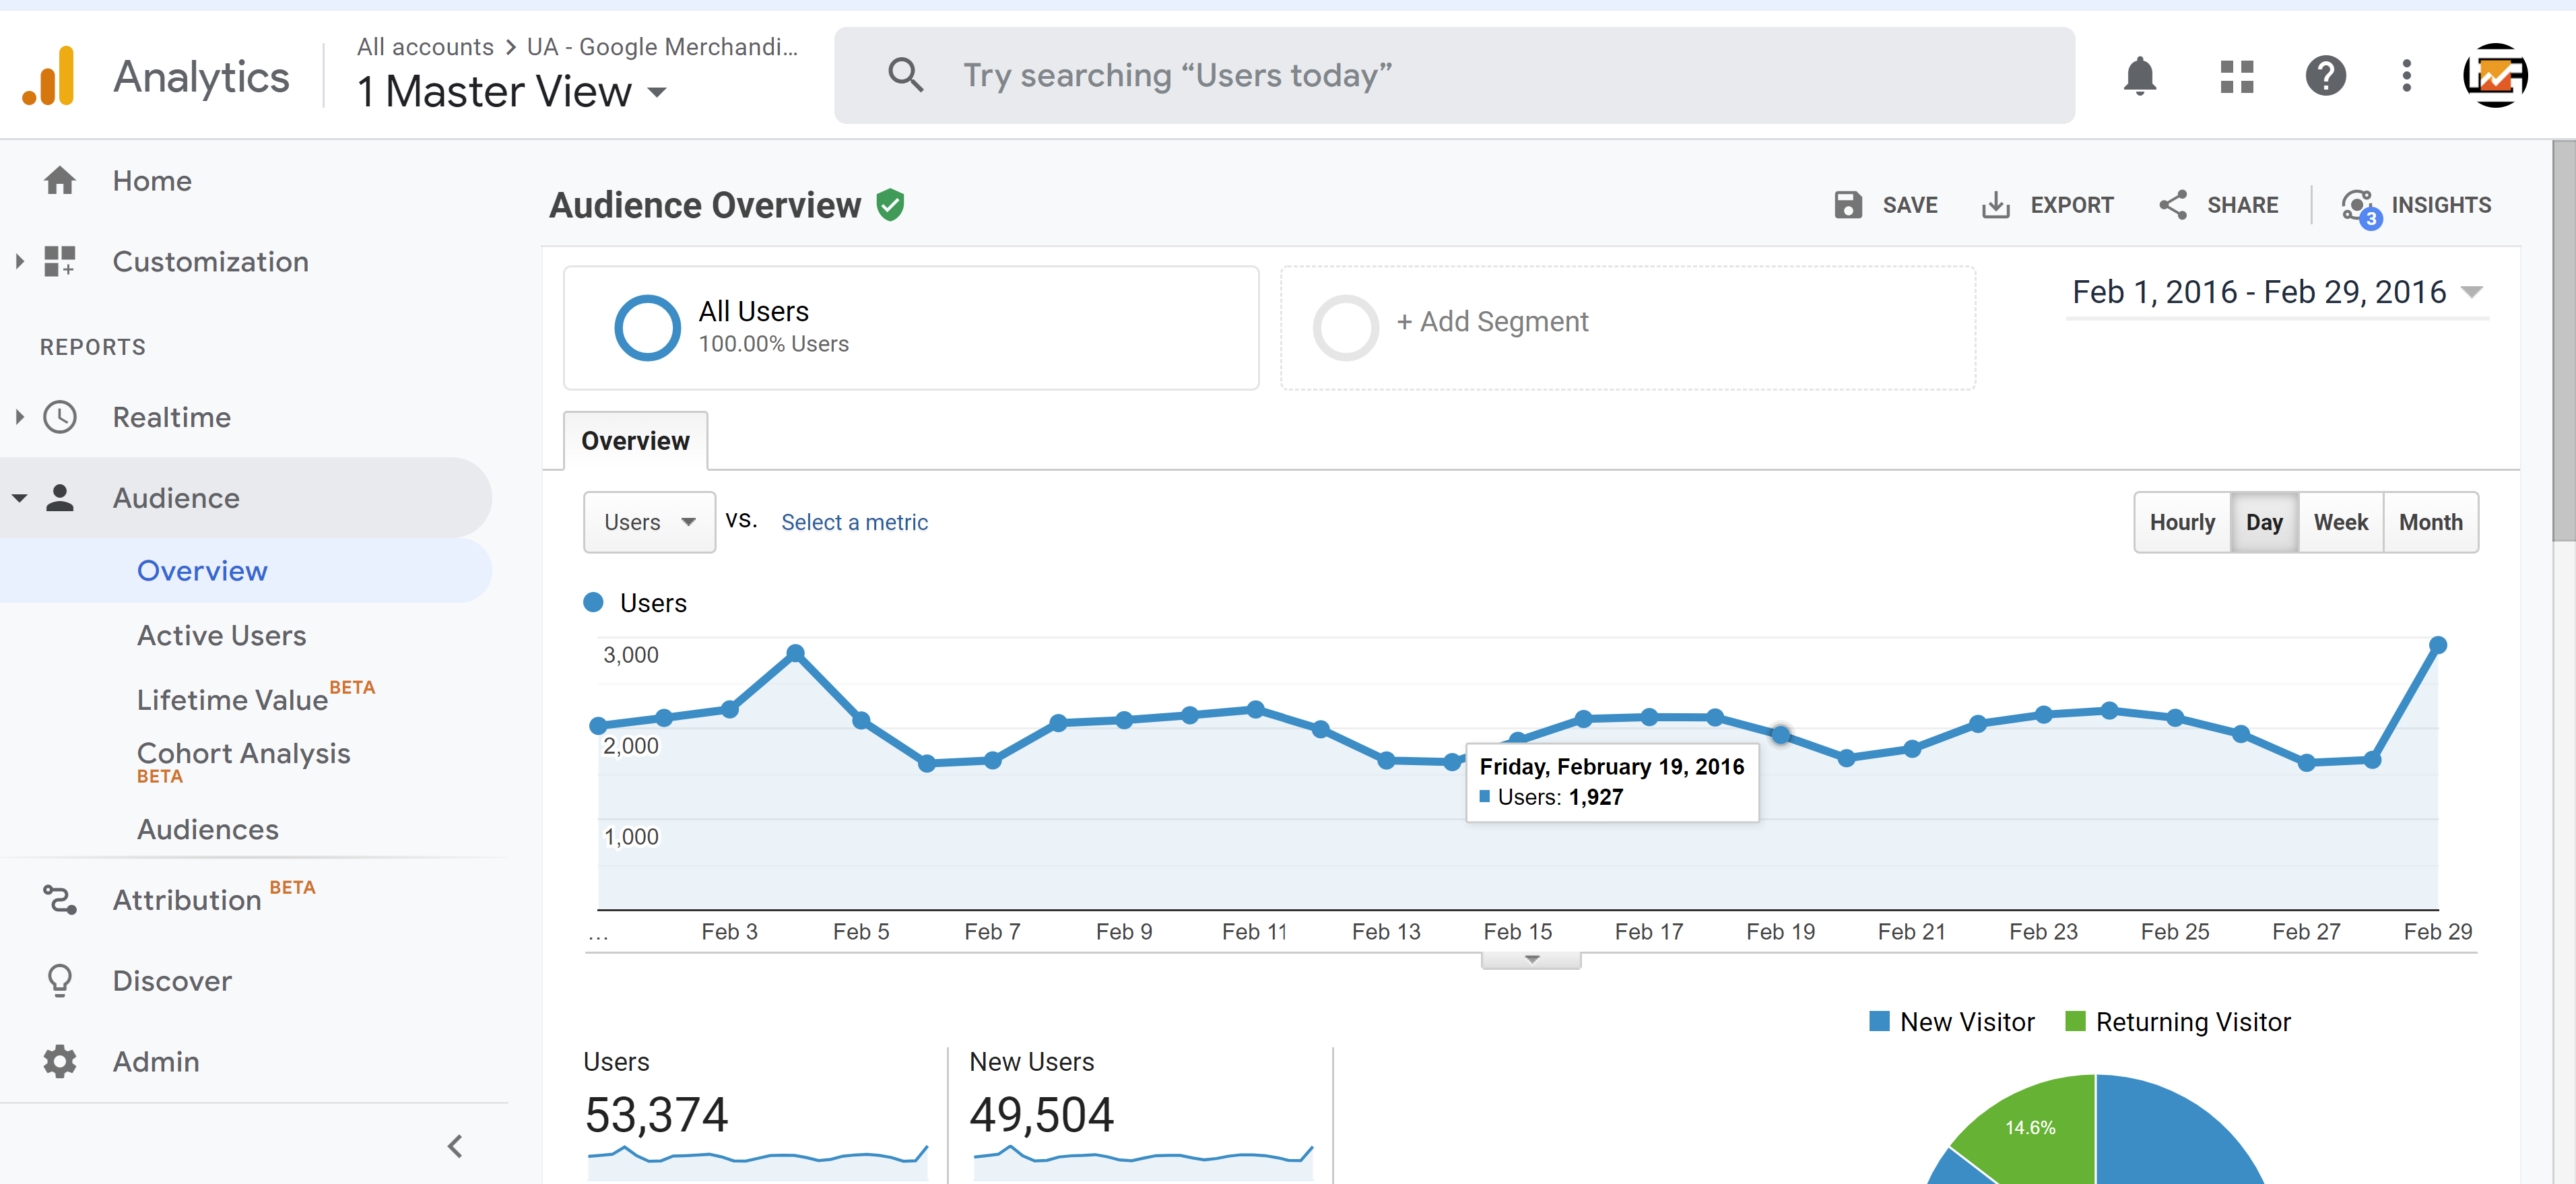2576x1184 pixels.
Task: Click Select a metric link
Action: point(854,522)
